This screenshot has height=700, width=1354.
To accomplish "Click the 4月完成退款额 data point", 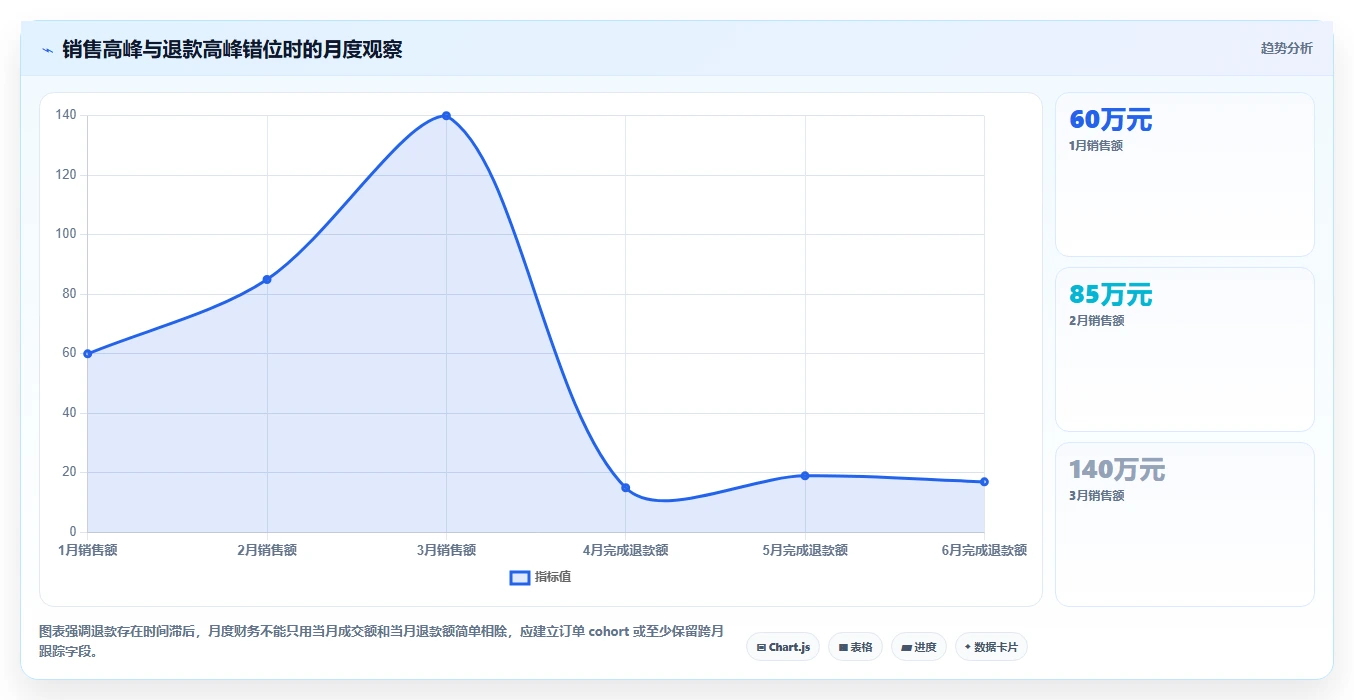I will pyautogui.click(x=626, y=488).
